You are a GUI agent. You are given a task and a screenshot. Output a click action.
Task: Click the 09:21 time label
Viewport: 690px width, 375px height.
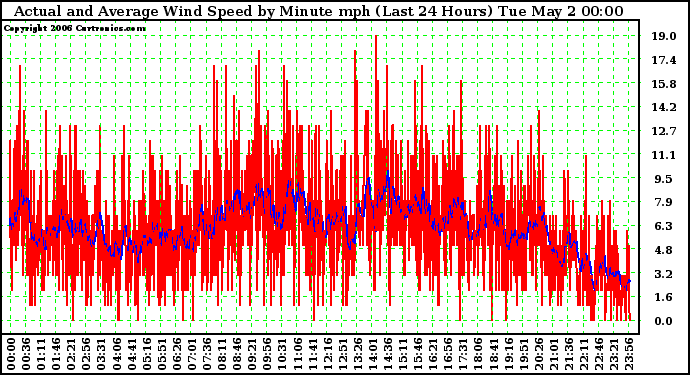pyautogui.click(x=252, y=354)
